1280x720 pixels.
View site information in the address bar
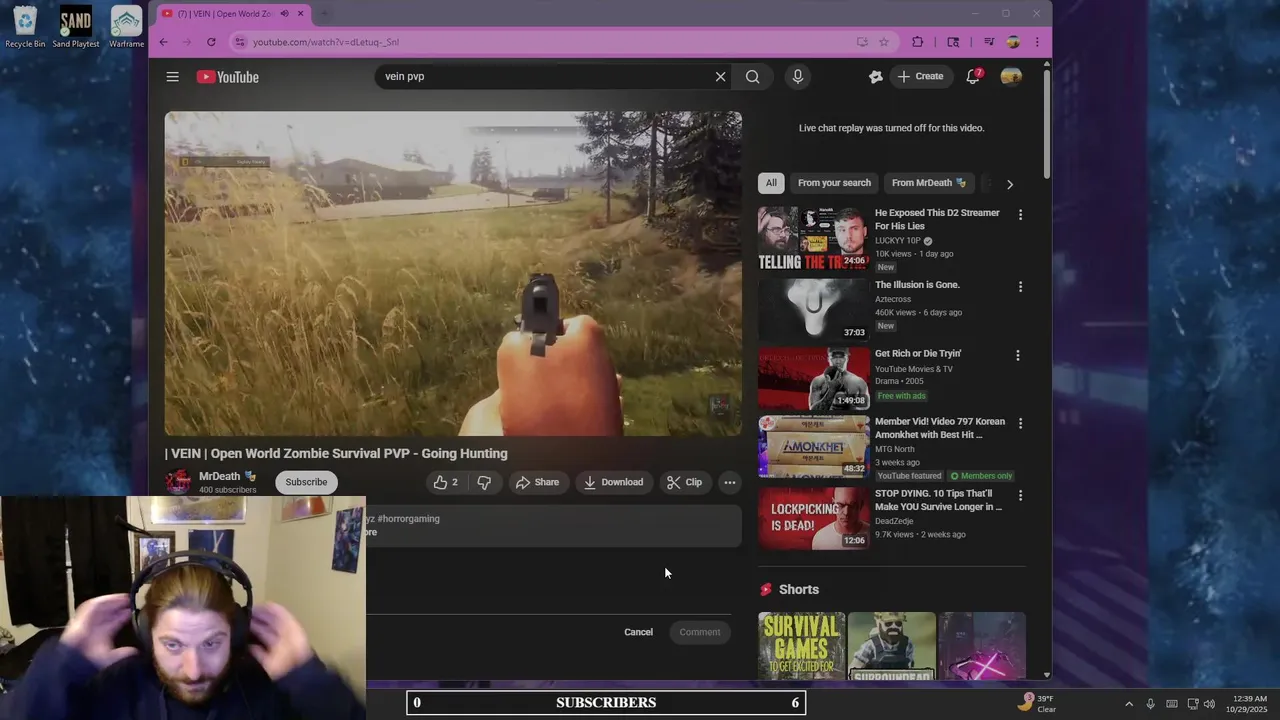click(x=239, y=42)
